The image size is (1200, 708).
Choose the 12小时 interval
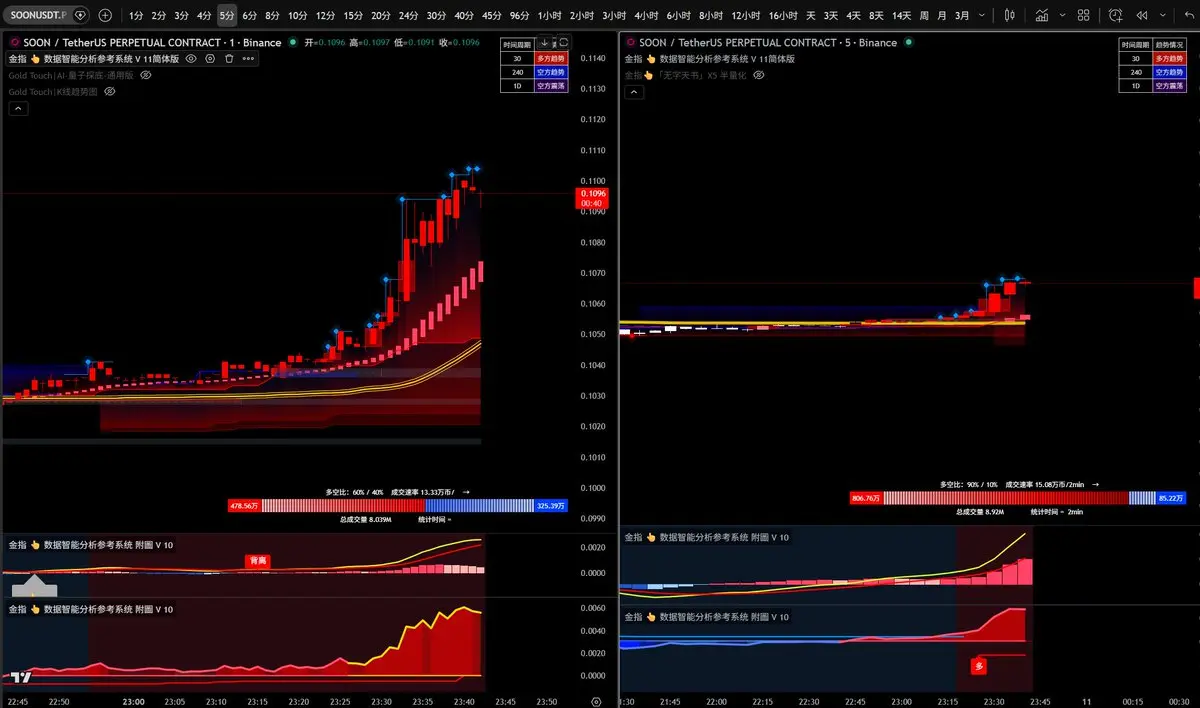coord(745,15)
